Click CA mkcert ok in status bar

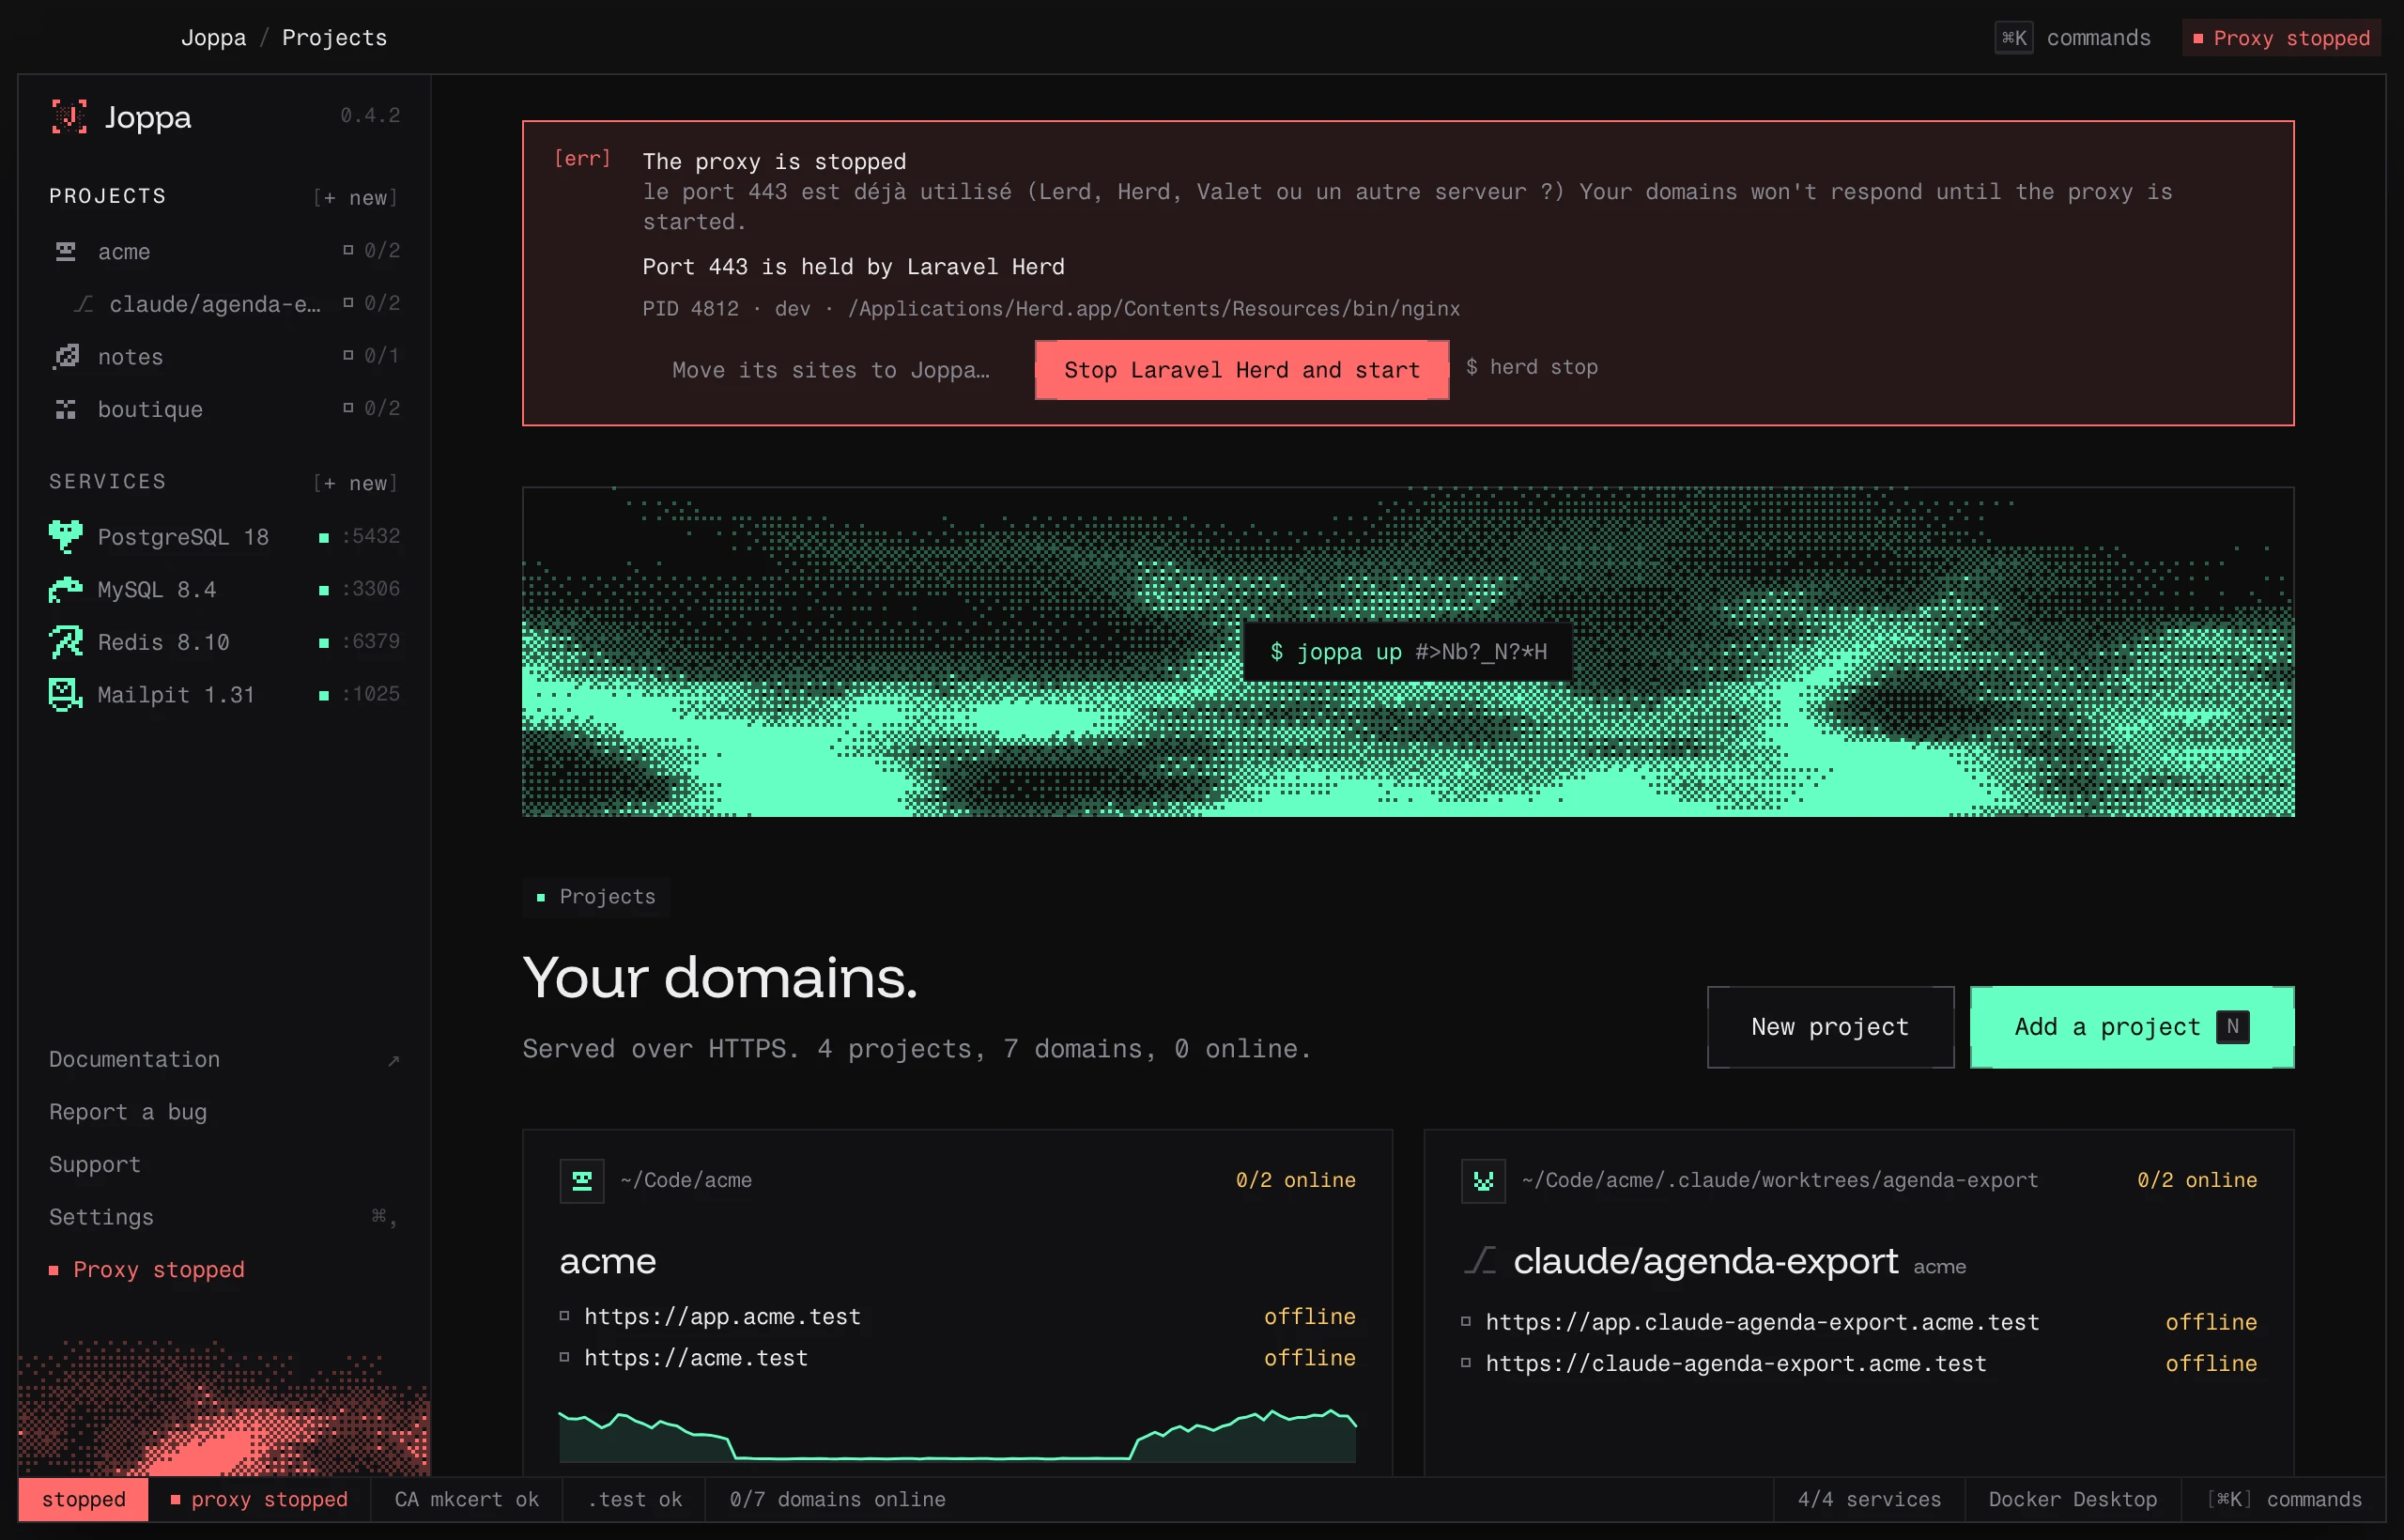[x=466, y=1499]
